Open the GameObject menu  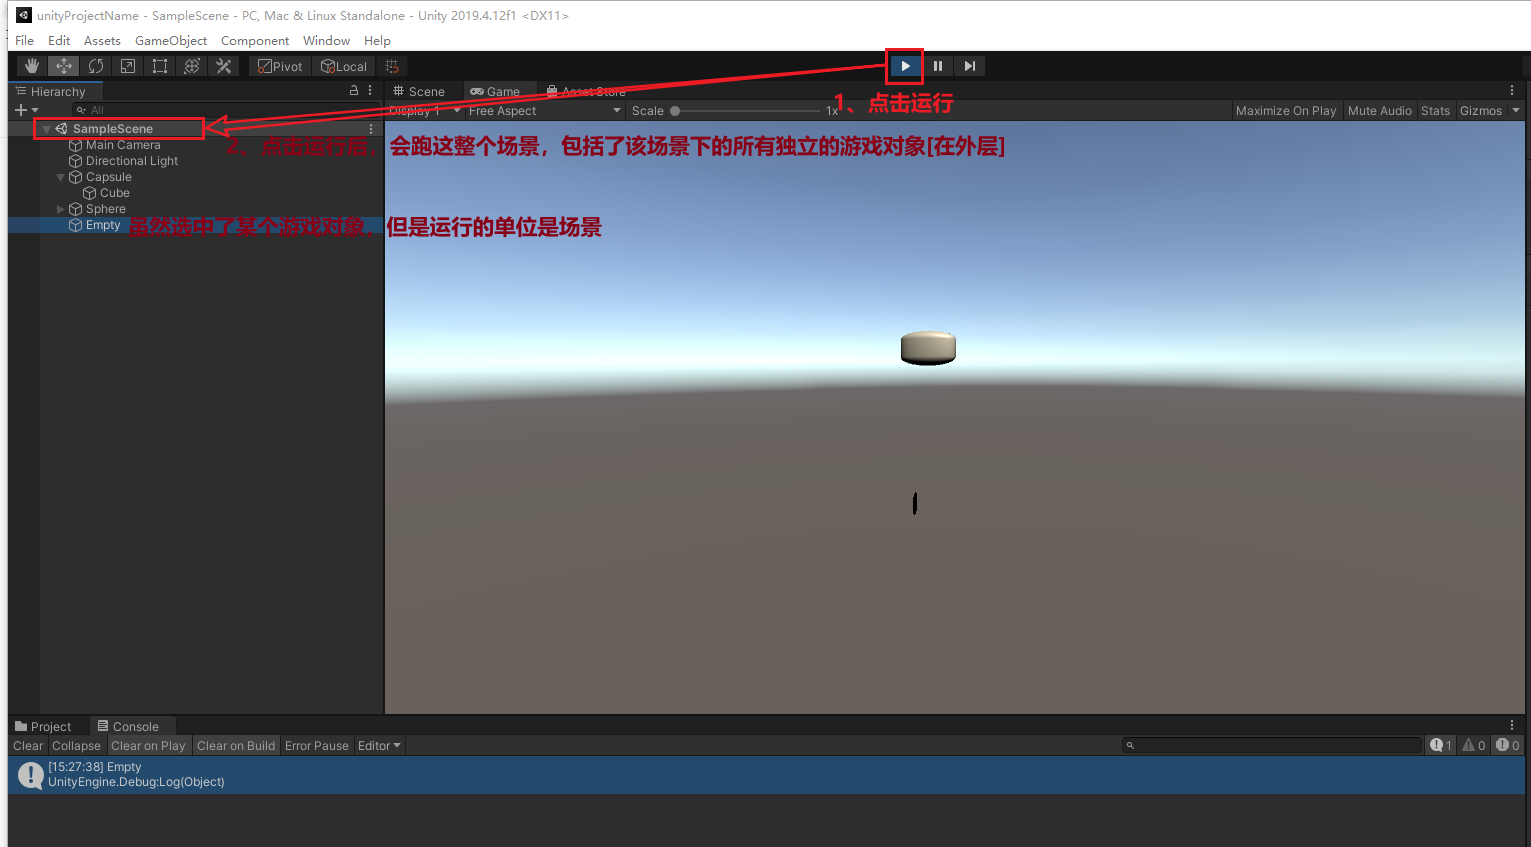point(171,41)
